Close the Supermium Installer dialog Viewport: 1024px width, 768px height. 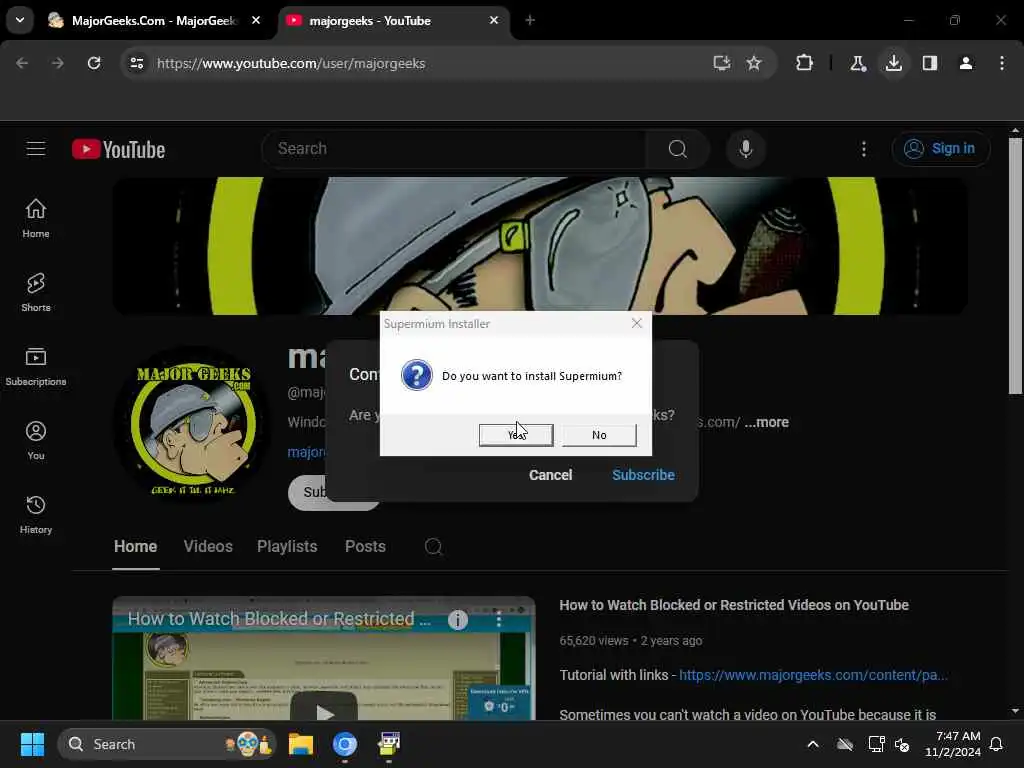[x=637, y=323]
